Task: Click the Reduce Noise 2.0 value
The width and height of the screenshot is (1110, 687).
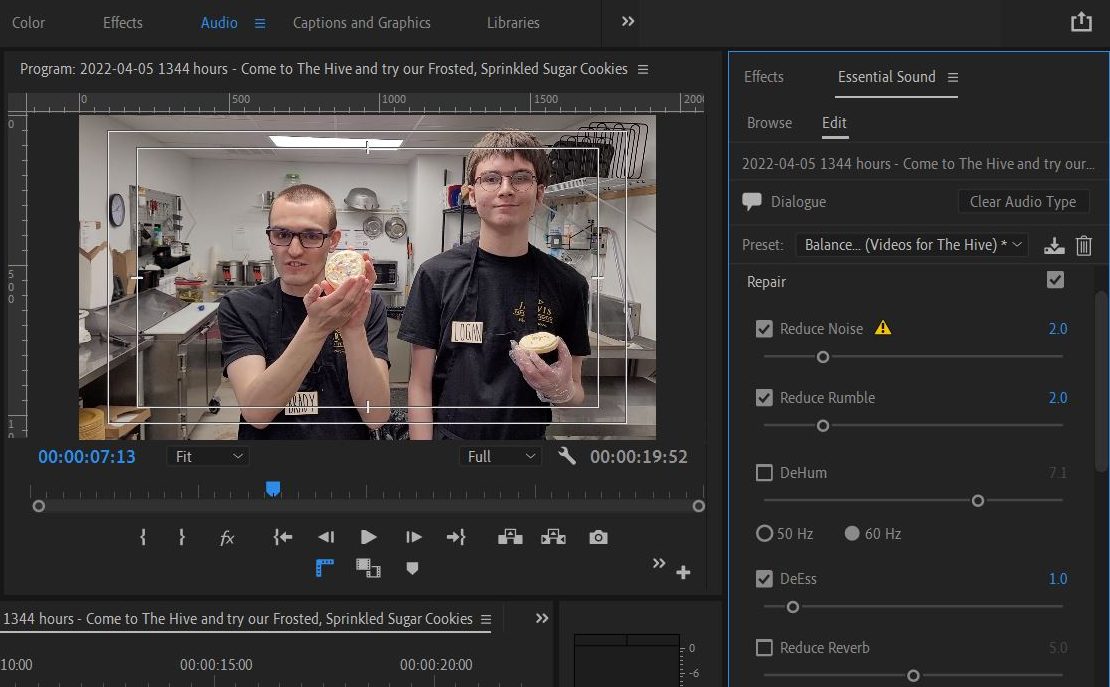Action: tap(1058, 329)
